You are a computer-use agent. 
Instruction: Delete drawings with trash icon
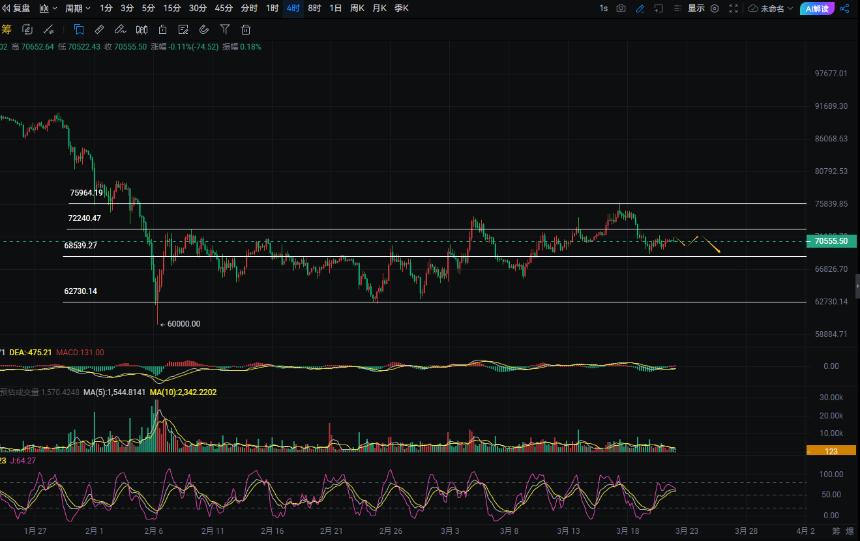[x=246, y=30]
